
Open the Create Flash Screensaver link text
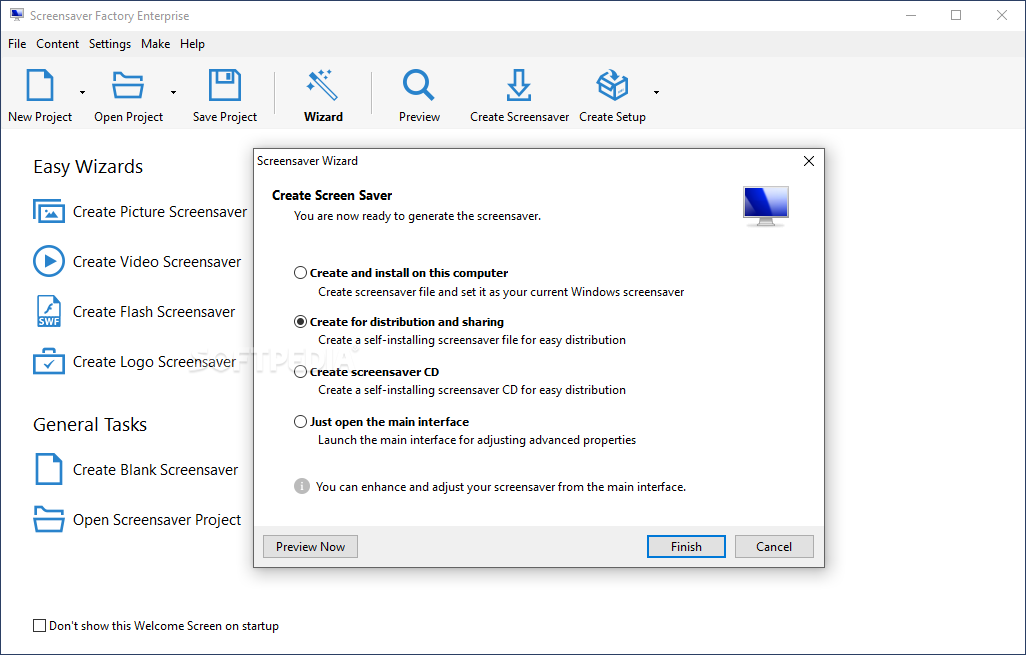(x=154, y=311)
